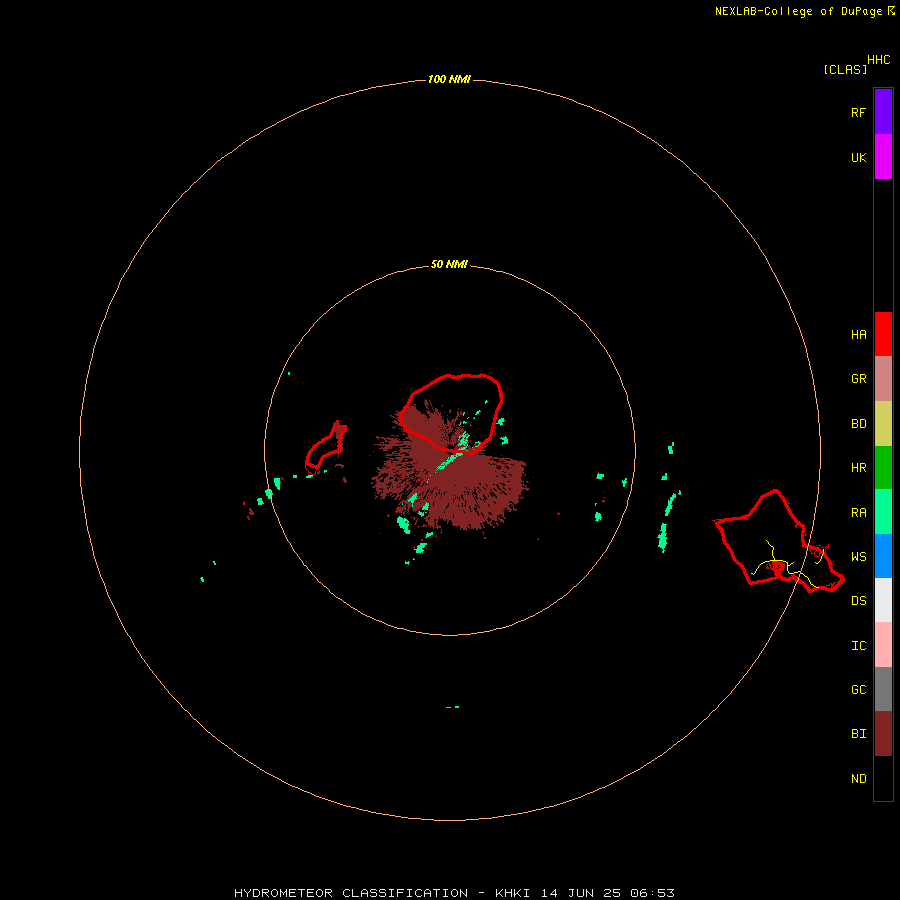Click the IC legend label
The width and height of the screenshot is (900, 900).
(x=858, y=646)
